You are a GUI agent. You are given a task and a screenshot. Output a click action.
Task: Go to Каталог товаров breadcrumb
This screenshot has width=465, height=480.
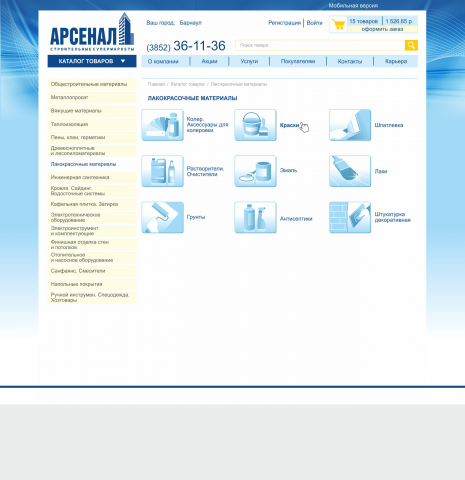click(x=188, y=84)
